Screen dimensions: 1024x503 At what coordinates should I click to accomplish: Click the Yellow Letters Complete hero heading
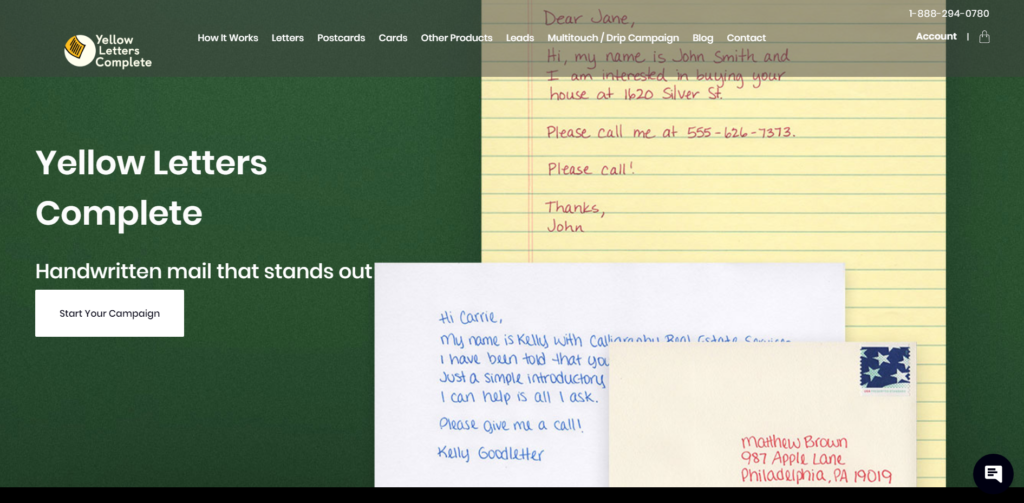151,187
